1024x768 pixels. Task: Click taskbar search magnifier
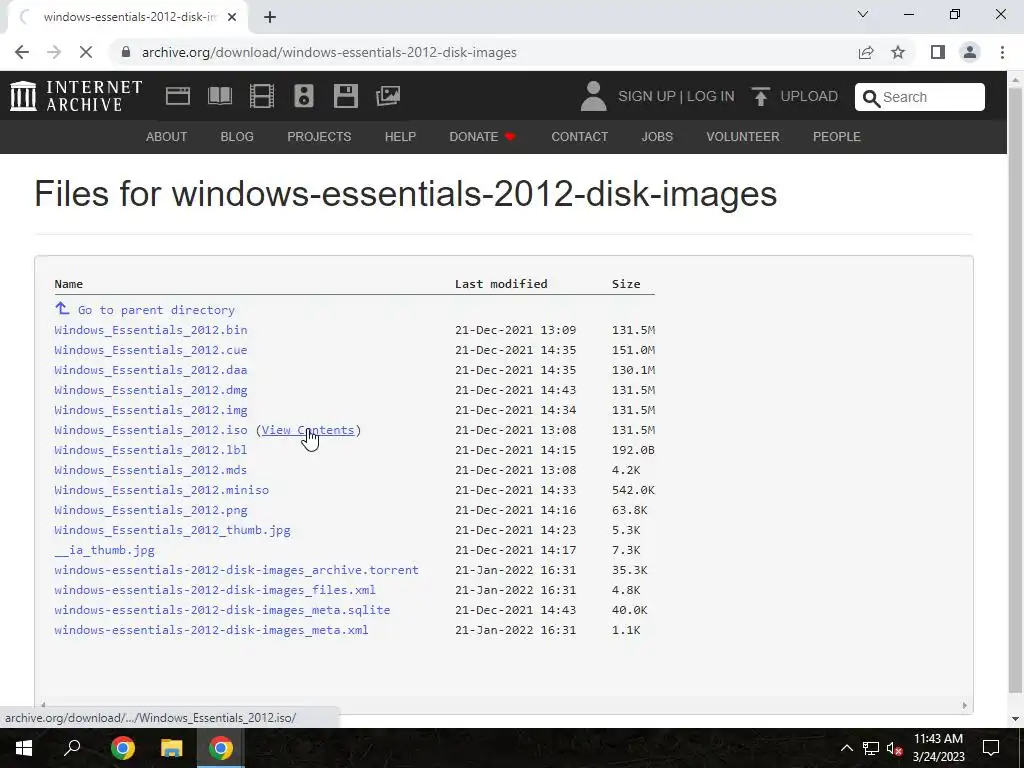coord(72,748)
